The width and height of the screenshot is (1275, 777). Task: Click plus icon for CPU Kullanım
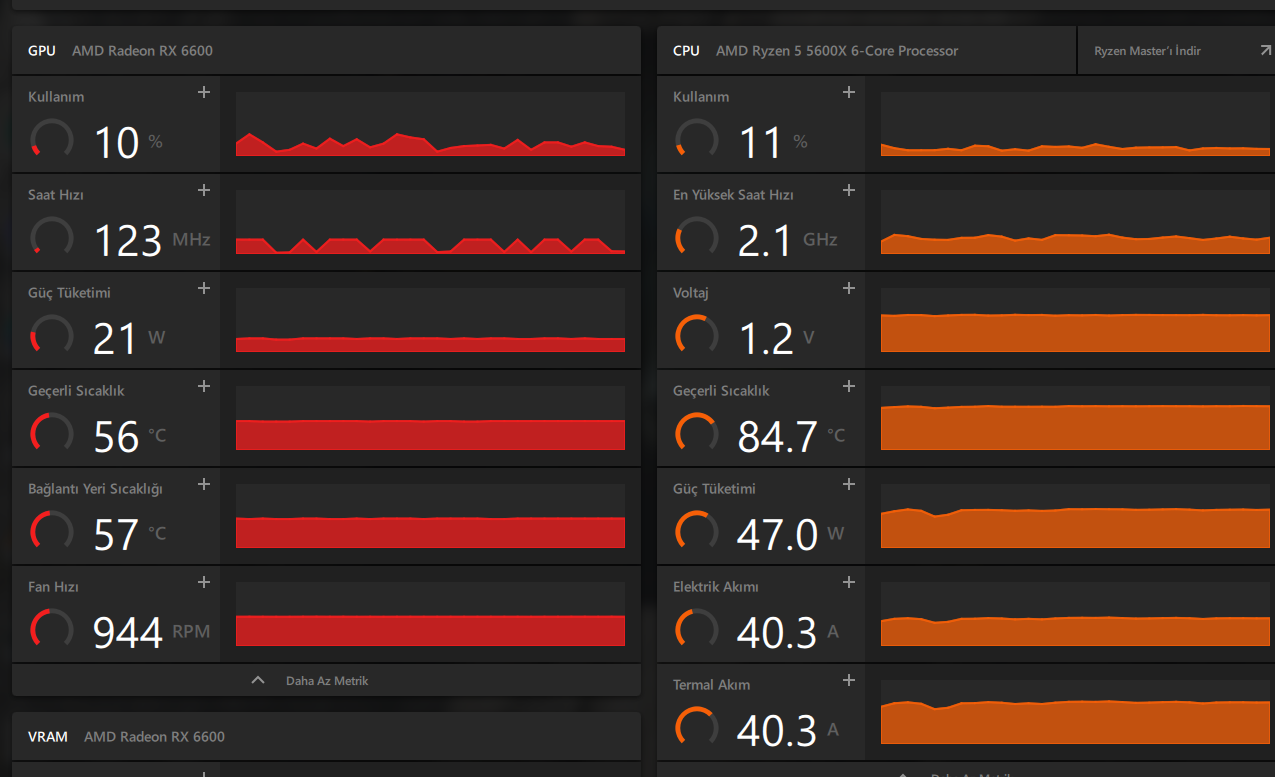pyautogui.click(x=849, y=93)
